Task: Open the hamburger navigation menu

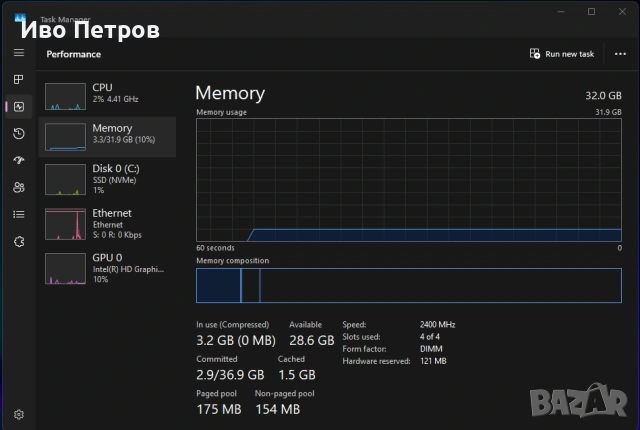Action: pyautogui.click(x=18, y=52)
